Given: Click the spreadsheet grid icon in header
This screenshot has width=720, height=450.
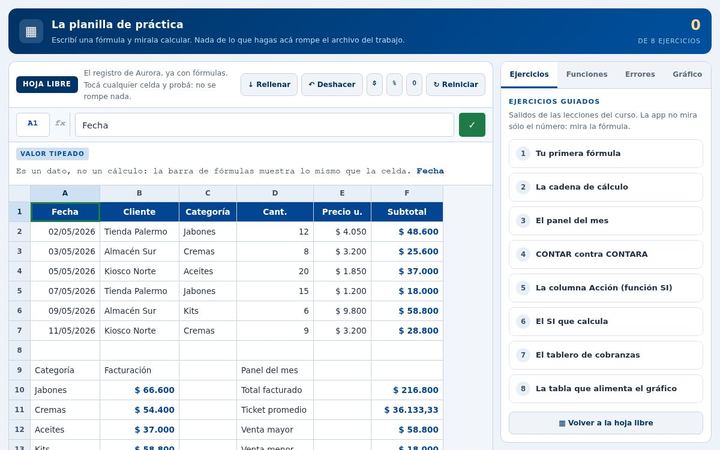Looking at the screenshot, I should click(31, 31).
